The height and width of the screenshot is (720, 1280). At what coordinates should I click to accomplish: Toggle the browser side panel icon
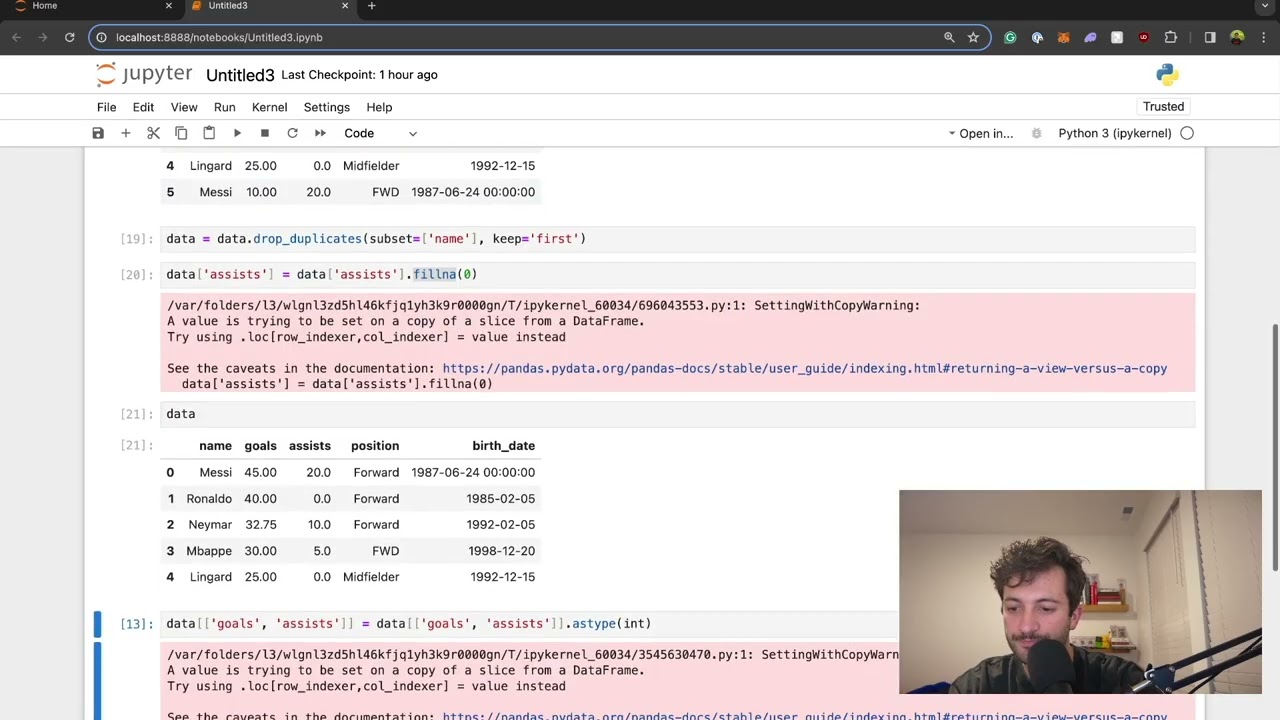[x=1210, y=37]
